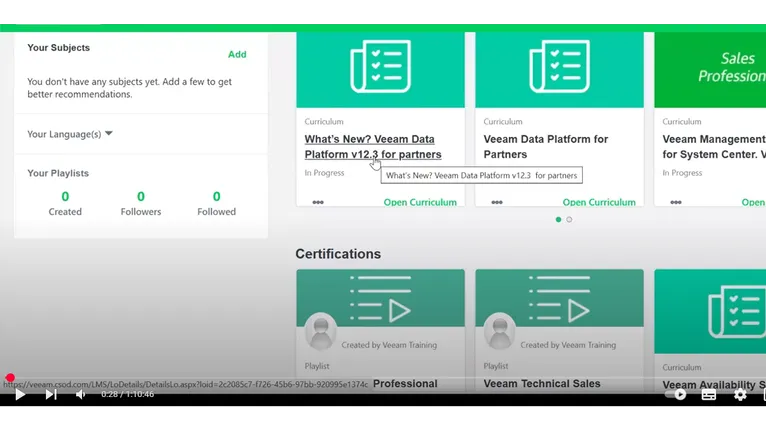The height and width of the screenshot is (431, 766).
Task: Click Sales Professional card banner
Action: [710, 69]
